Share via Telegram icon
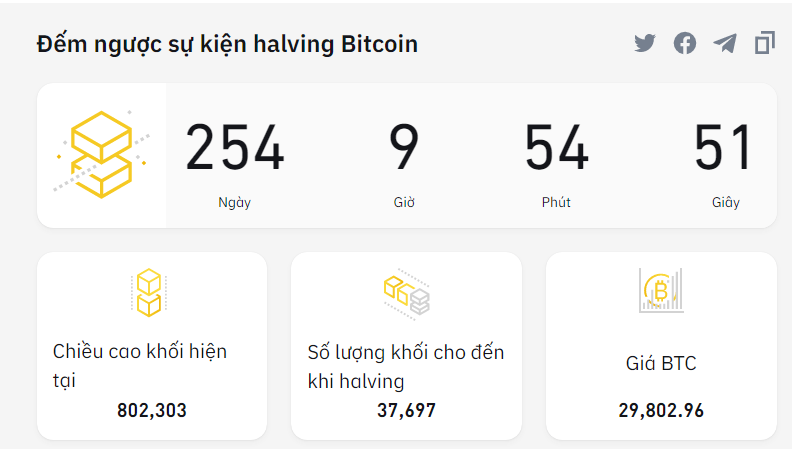This screenshot has width=792, height=449. 725,43
